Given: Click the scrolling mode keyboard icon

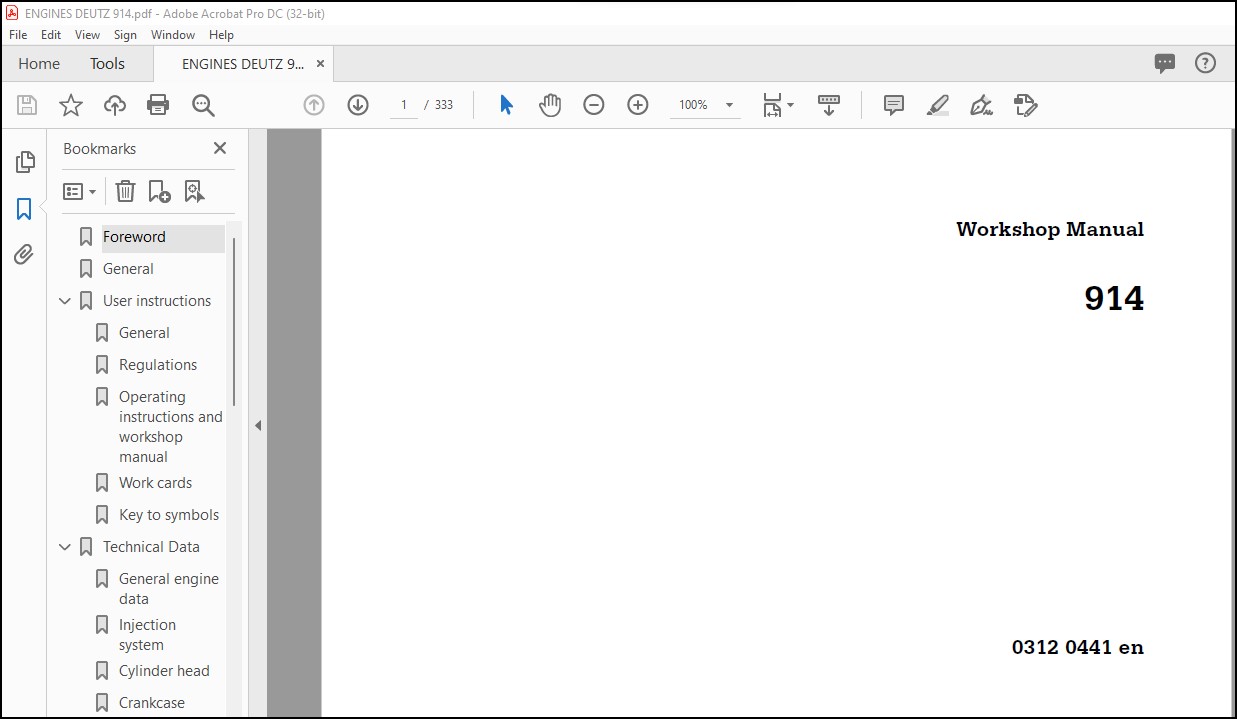Looking at the screenshot, I should tap(829, 105).
